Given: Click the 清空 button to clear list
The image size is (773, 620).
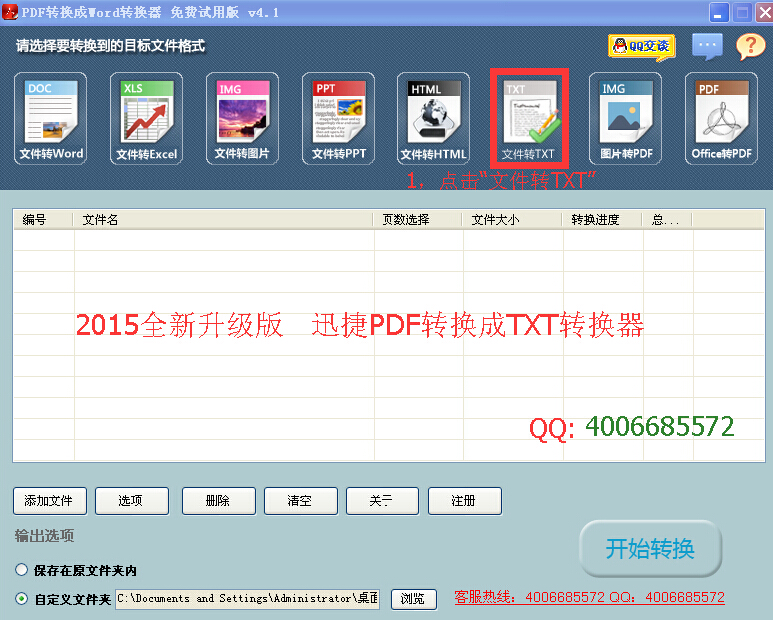Looking at the screenshot, I should pyautogui.click(x=301, y=501).
